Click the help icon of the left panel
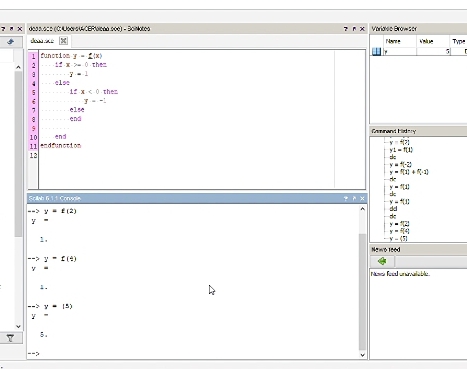This screenshot has height=369, width=467. tap(3, 29)
